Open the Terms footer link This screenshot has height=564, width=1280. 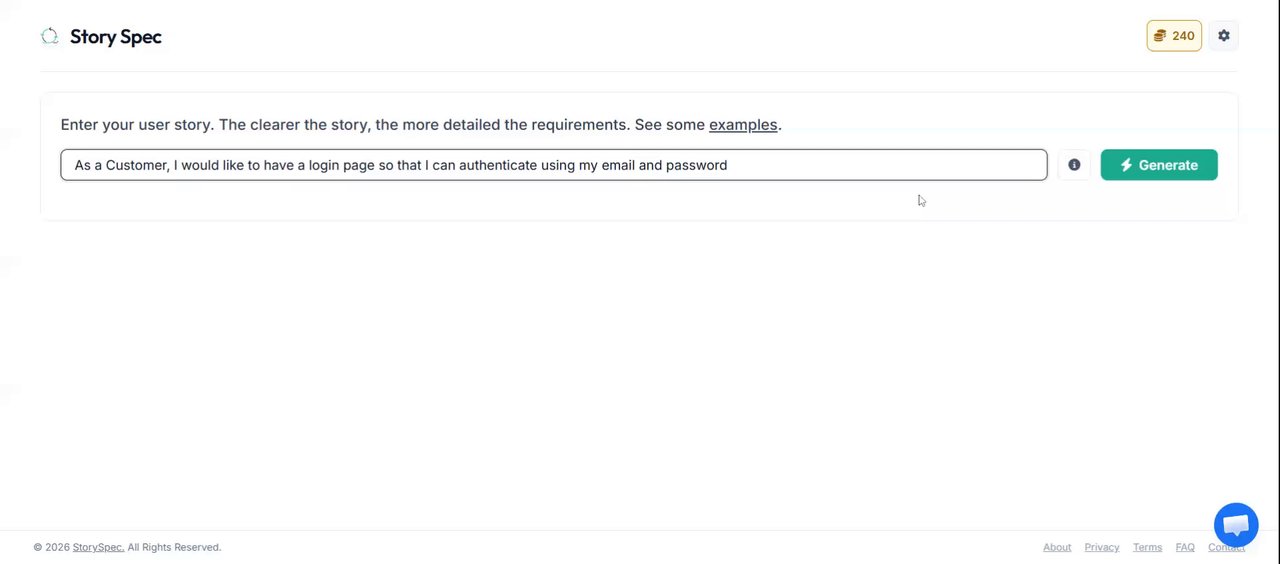click(x=1147, y=547)
